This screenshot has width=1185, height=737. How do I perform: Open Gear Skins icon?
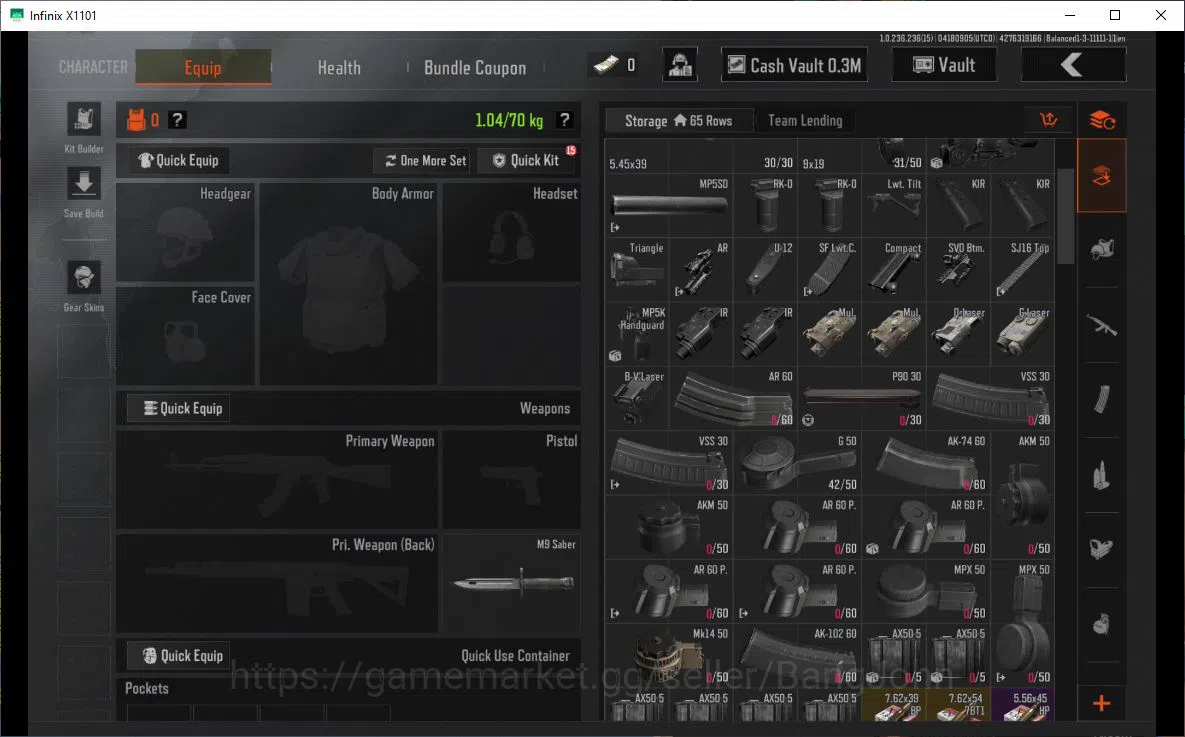(x=84, y=278)
